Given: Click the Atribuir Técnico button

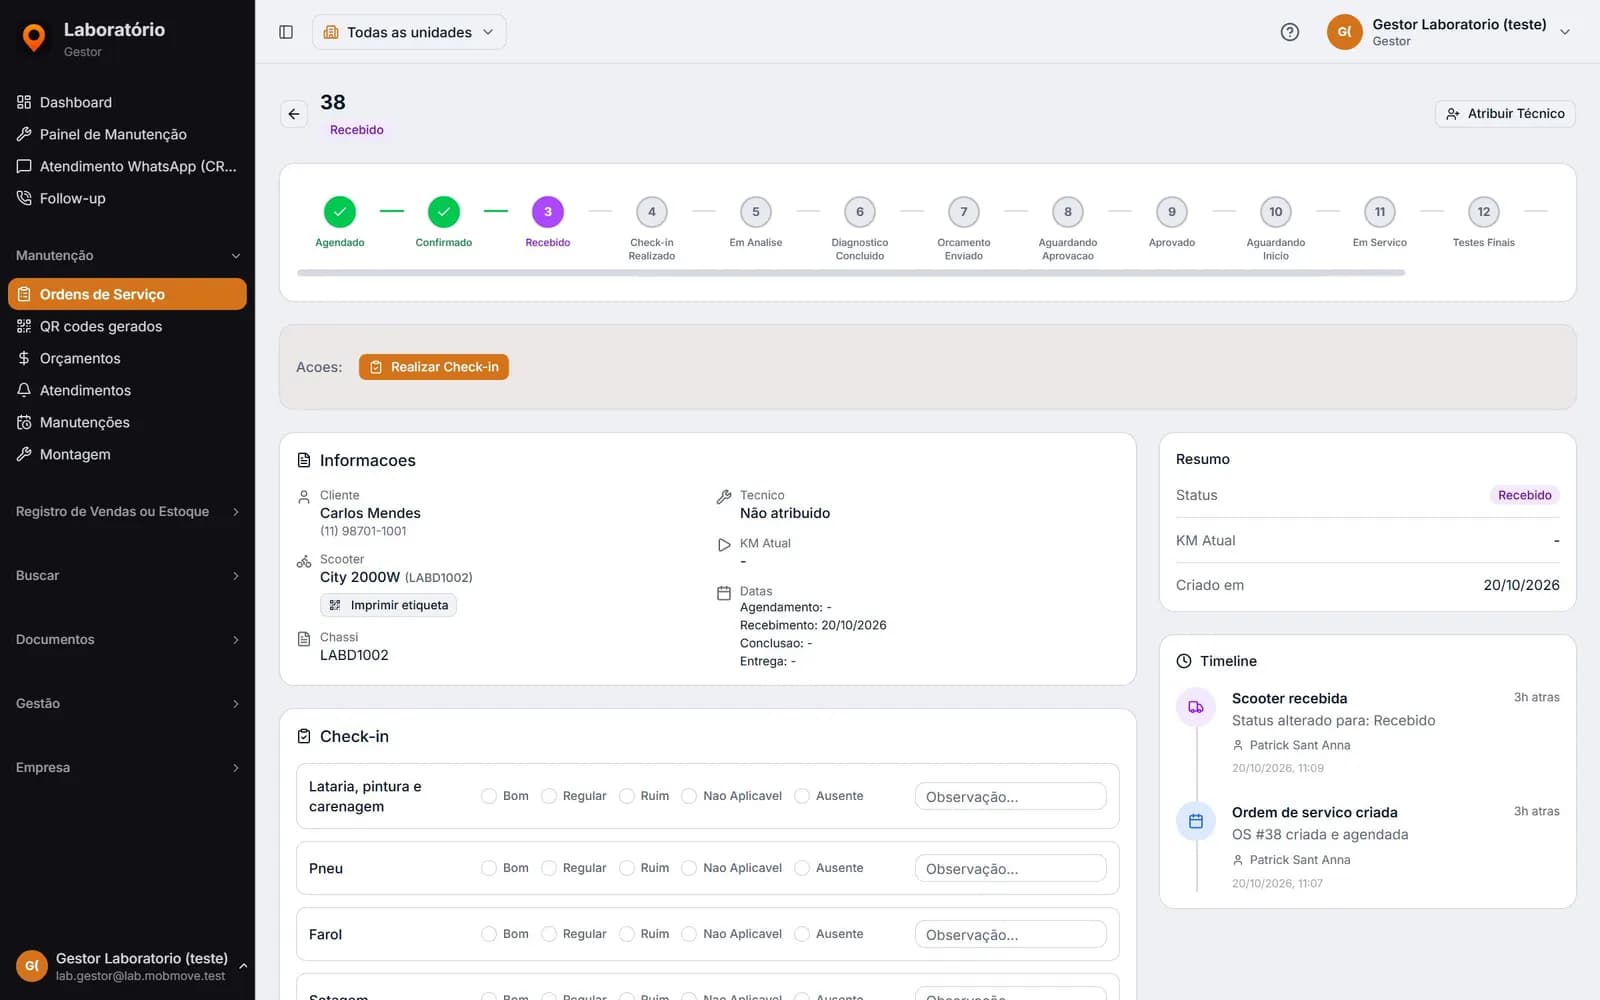Looking at the screenshot, I should (x=1505, y=114).
